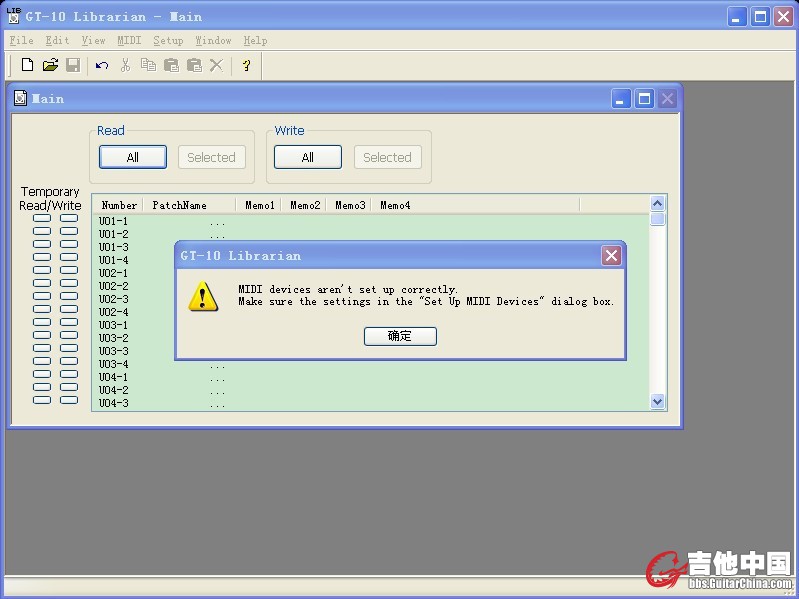Click the Memo3 column header
Image resolution: width=799 pixels, height=599 pixels.
click(x=349, y=205)
